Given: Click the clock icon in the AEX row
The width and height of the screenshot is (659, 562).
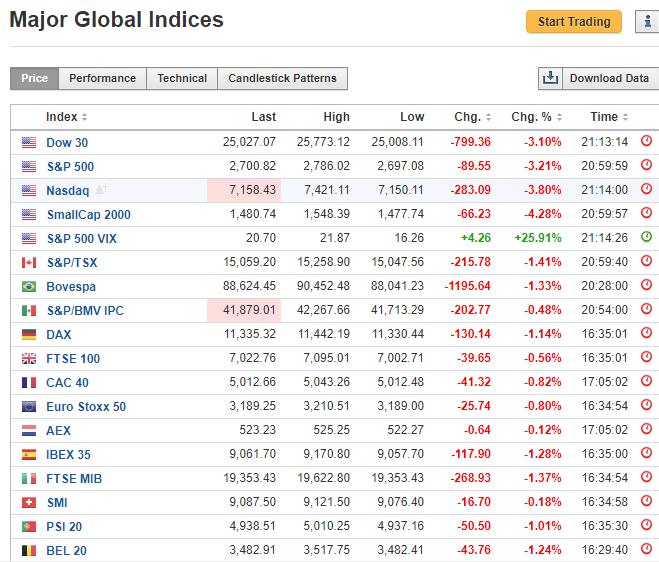Looking at the screenshot, I should (x=646, y=428).
